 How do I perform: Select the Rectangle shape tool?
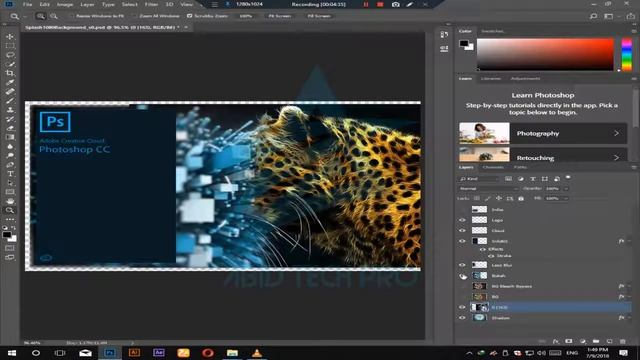coord(10,192)
